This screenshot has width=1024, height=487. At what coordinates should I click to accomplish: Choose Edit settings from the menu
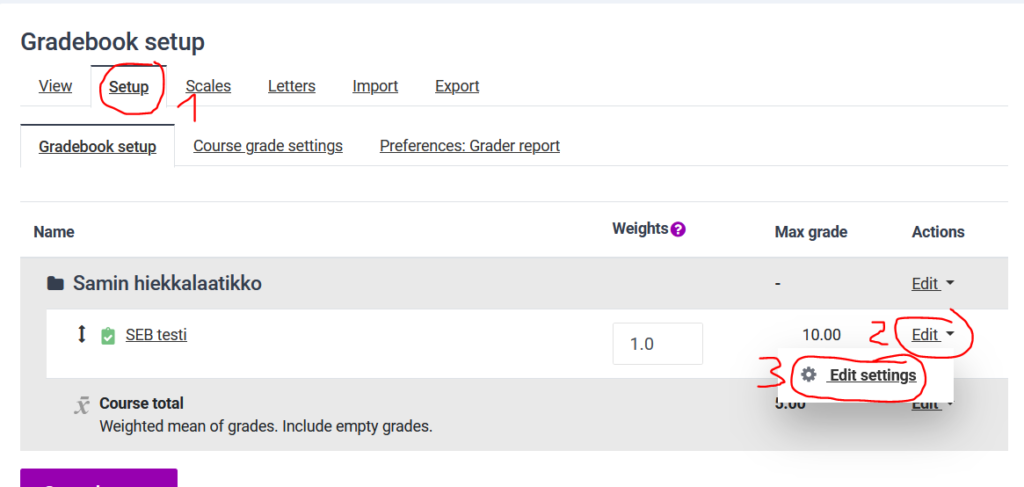[859, 375]
